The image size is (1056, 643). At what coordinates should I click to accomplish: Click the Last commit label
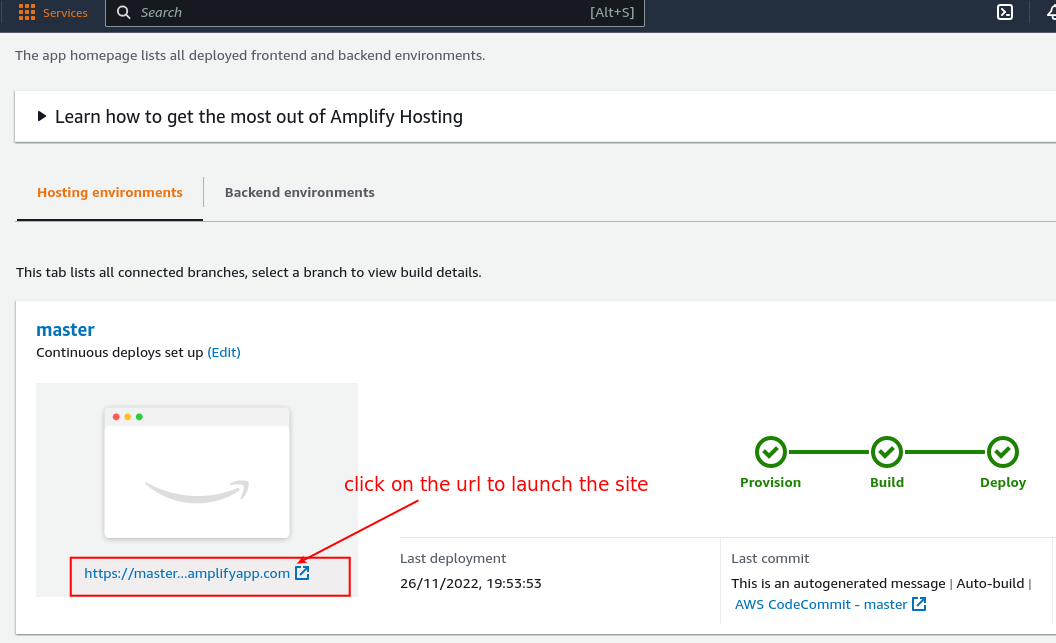pyautogui.click(x=770, y=558)
